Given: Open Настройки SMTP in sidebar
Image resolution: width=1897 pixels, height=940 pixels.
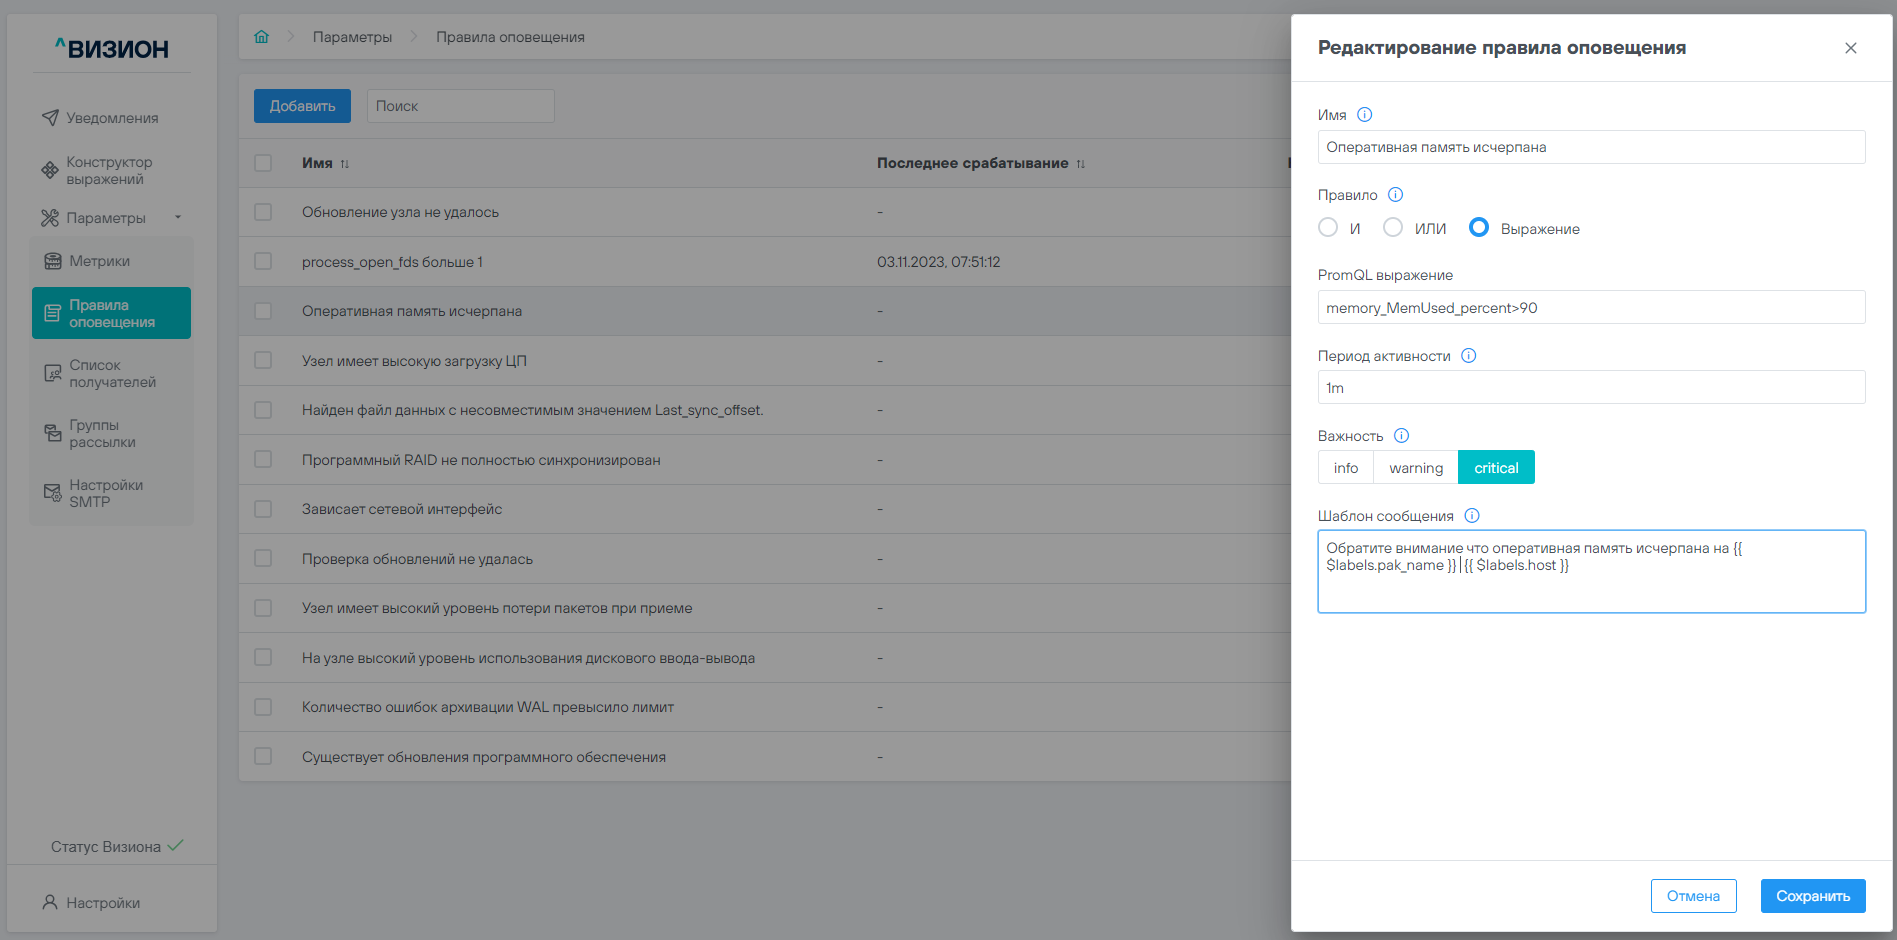Looking at the screenshot, I should [105, 493].
